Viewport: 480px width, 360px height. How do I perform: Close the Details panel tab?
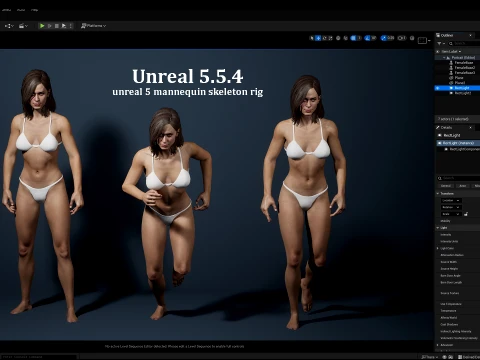pyautogui.click(x=471, y=128)
